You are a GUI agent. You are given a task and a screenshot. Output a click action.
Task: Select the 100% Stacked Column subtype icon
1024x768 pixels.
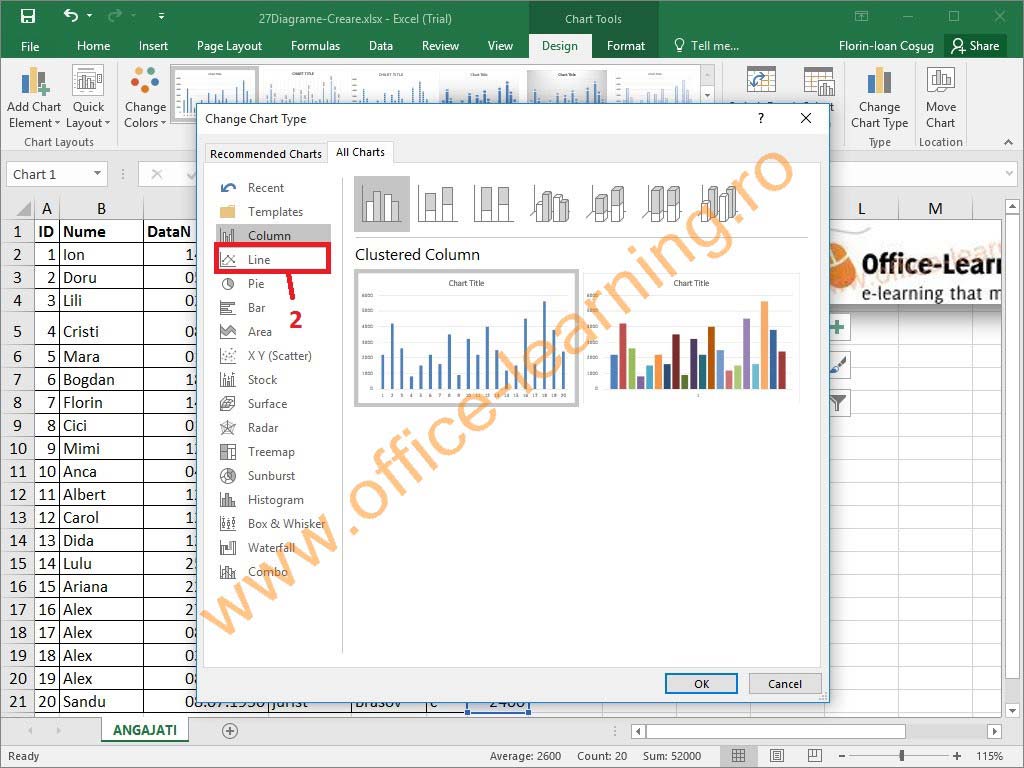point(493,204)
